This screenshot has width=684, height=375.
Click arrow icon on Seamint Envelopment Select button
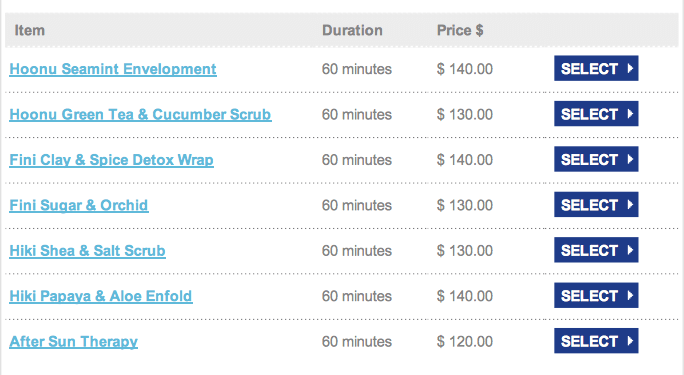630,68
